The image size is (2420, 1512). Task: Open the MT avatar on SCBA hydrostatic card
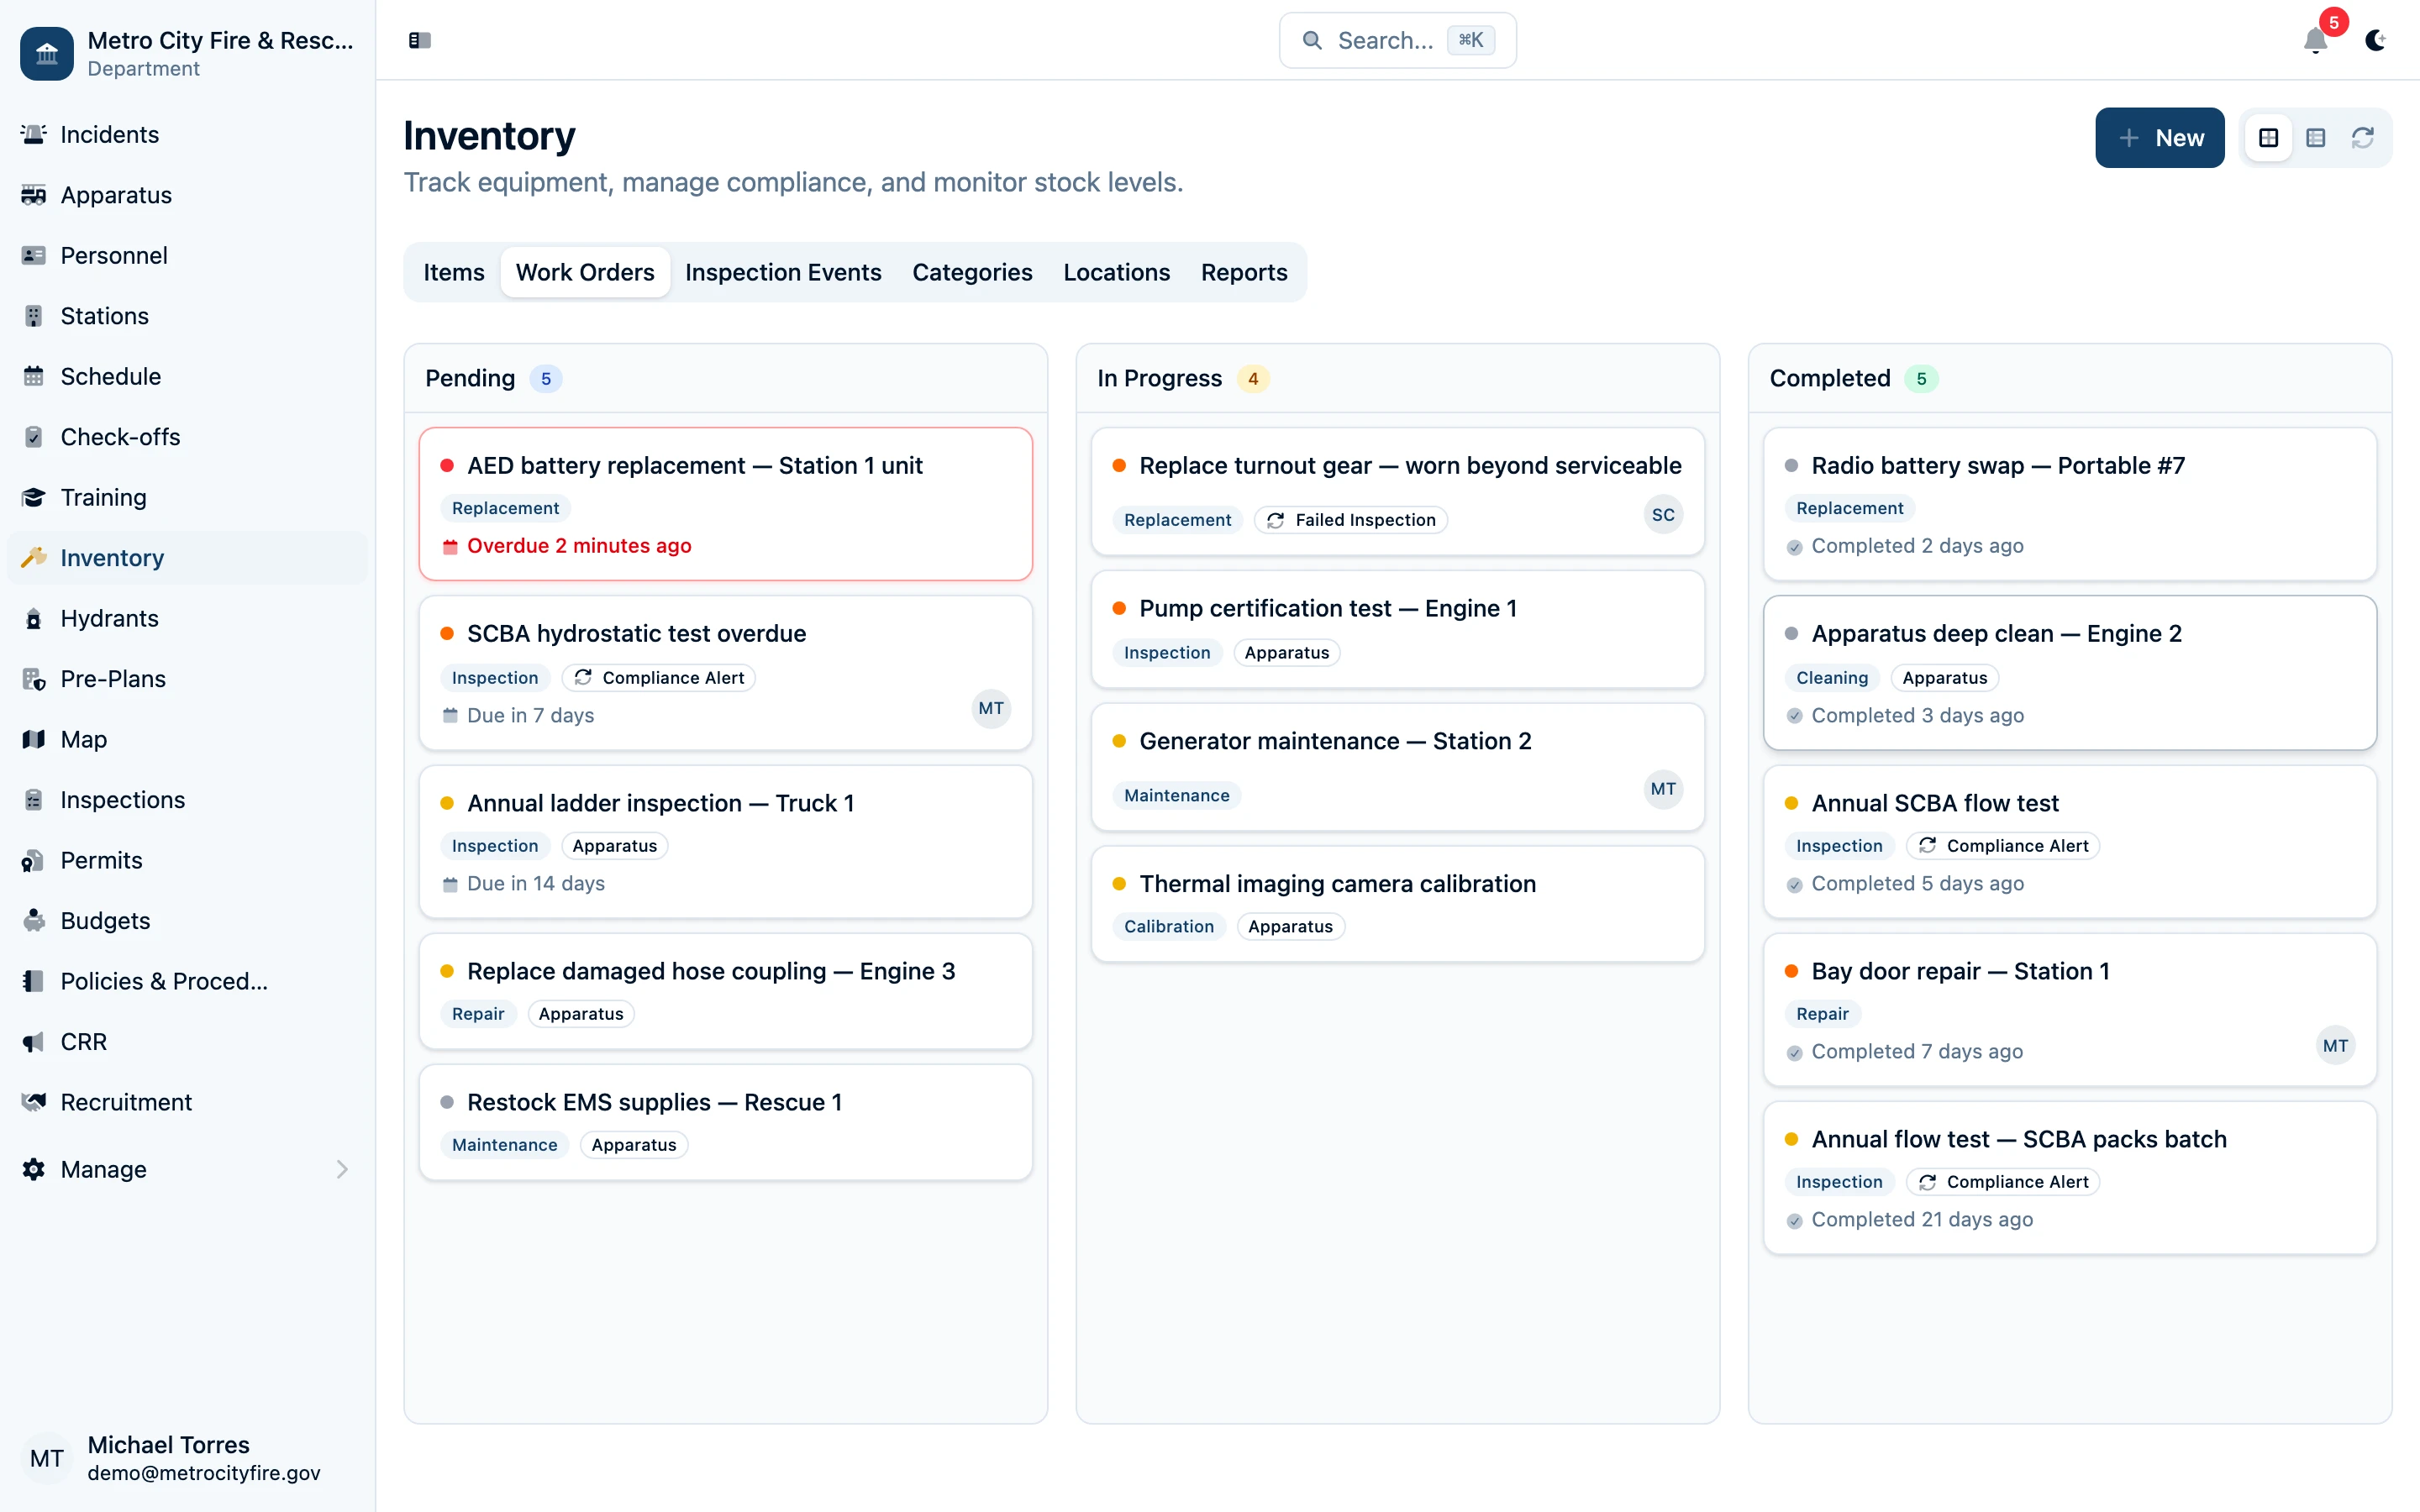pos(990,708)
